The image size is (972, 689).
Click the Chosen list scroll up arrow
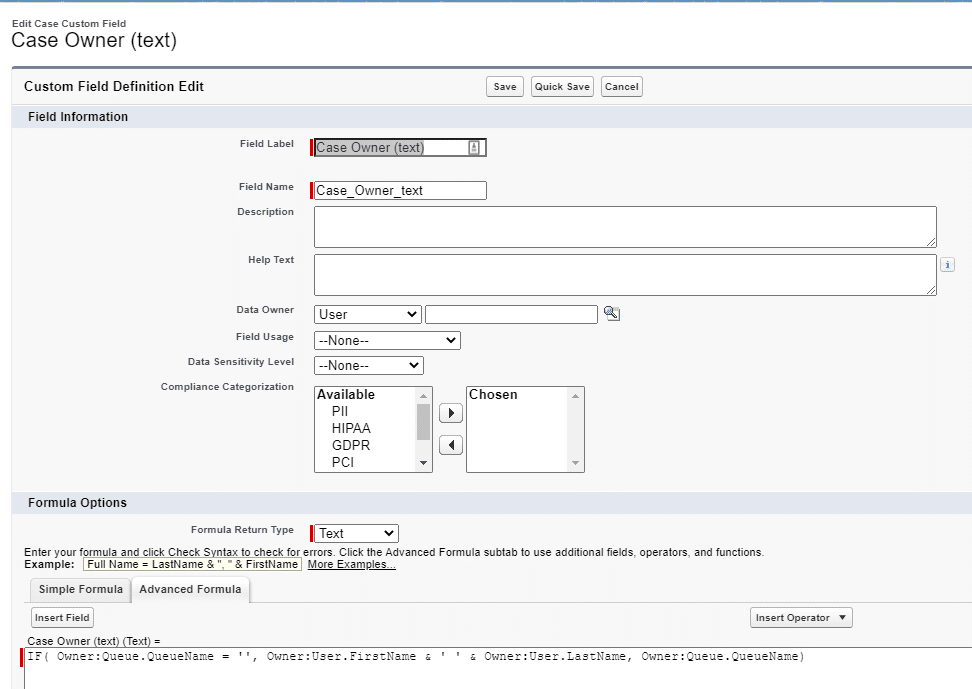tap(575, 396)
